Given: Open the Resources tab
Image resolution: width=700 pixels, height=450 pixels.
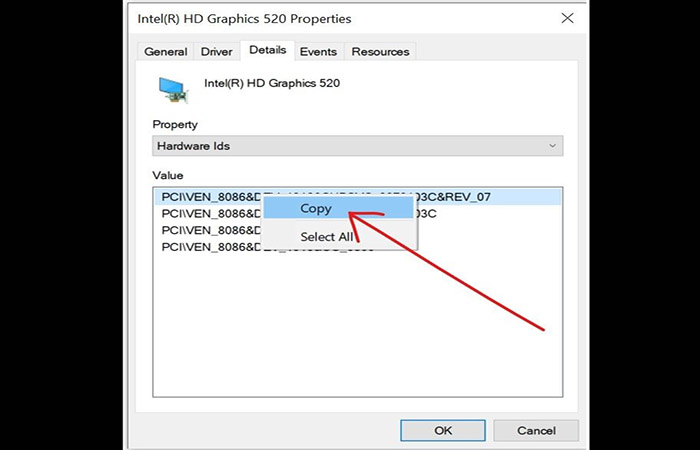Looking at the screenshot, I should click(380, 52).
